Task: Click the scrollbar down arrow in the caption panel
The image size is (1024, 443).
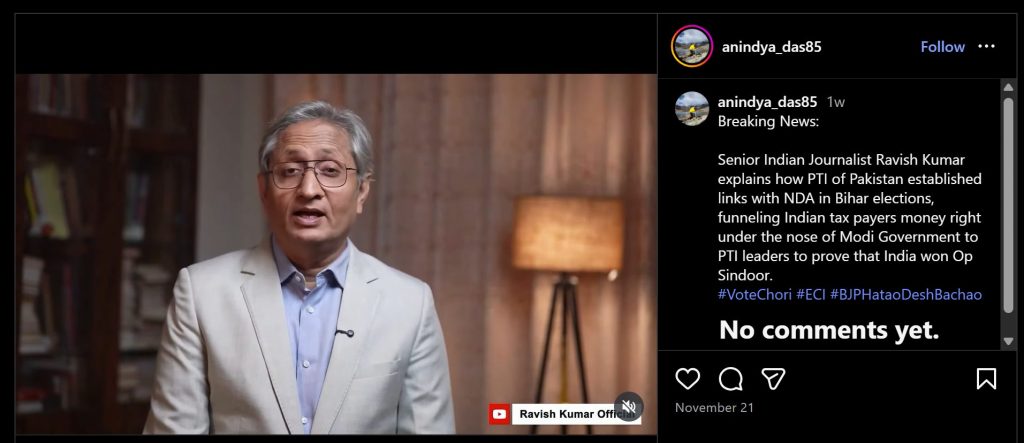Action: click(x=1008, y=342)
